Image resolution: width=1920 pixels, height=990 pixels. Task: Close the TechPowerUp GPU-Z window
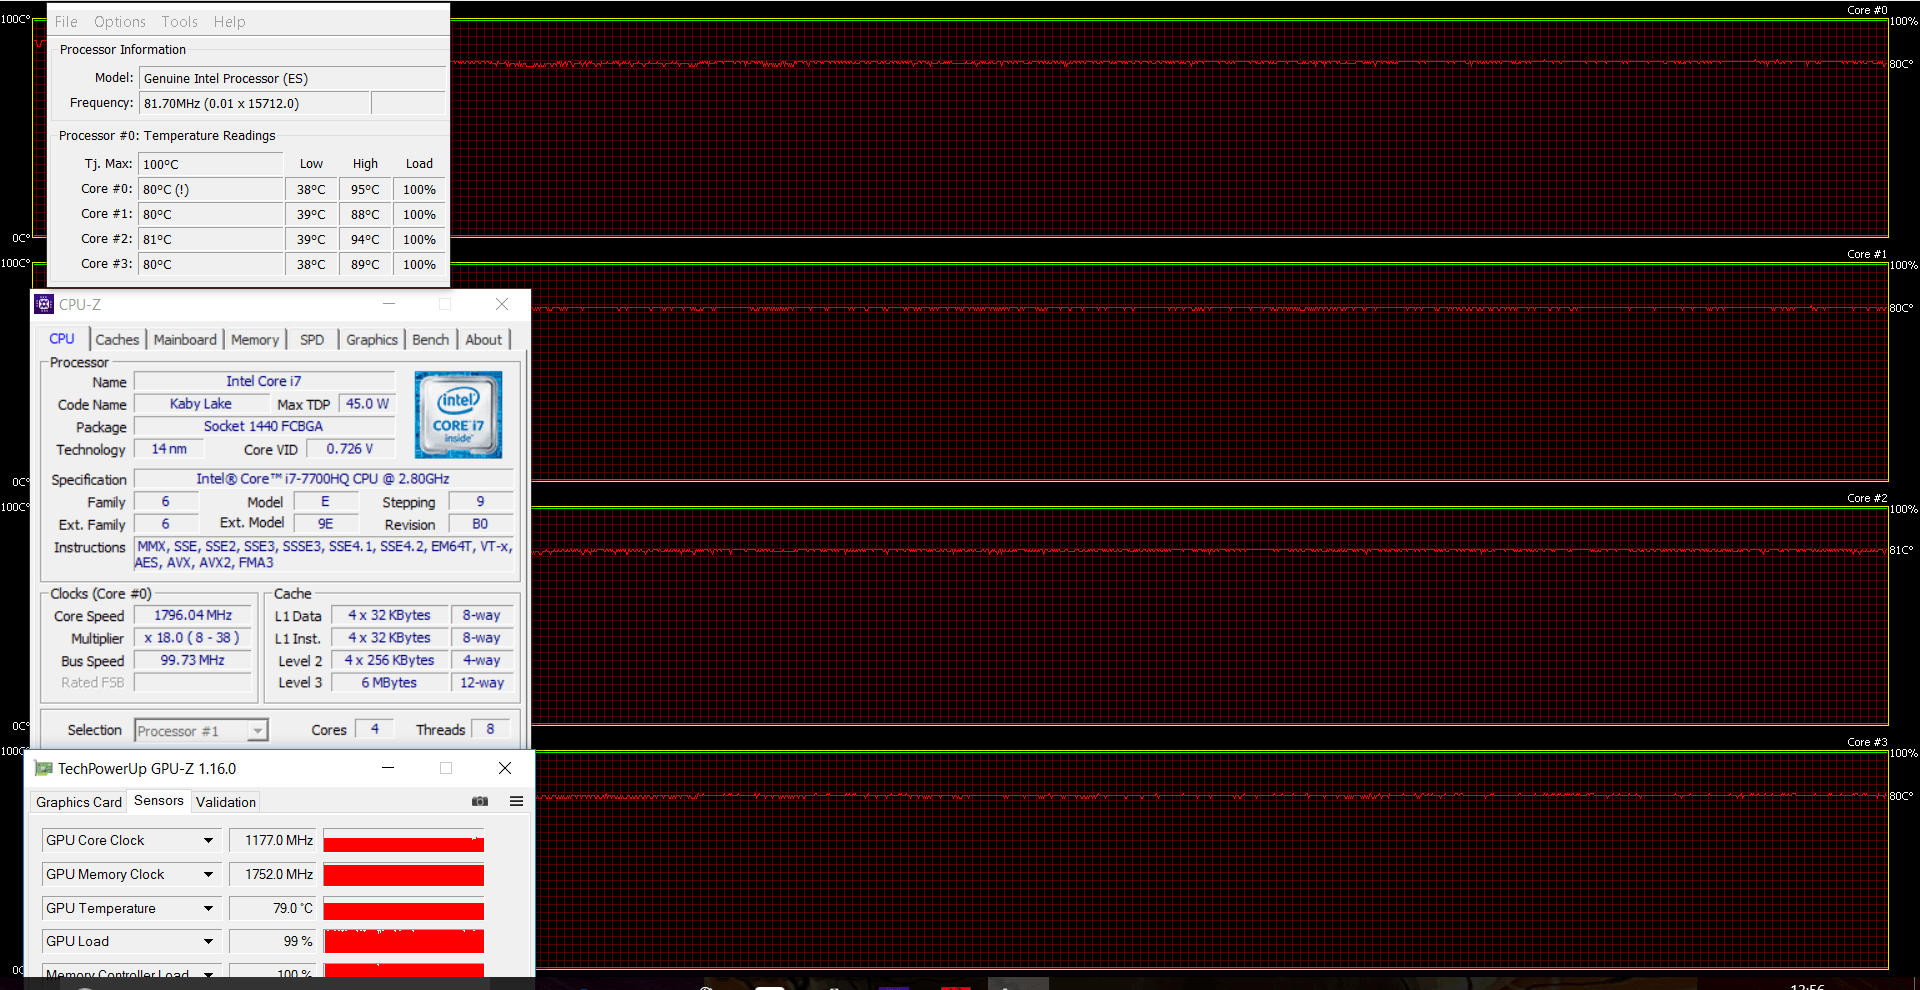(x=505, y=768)
